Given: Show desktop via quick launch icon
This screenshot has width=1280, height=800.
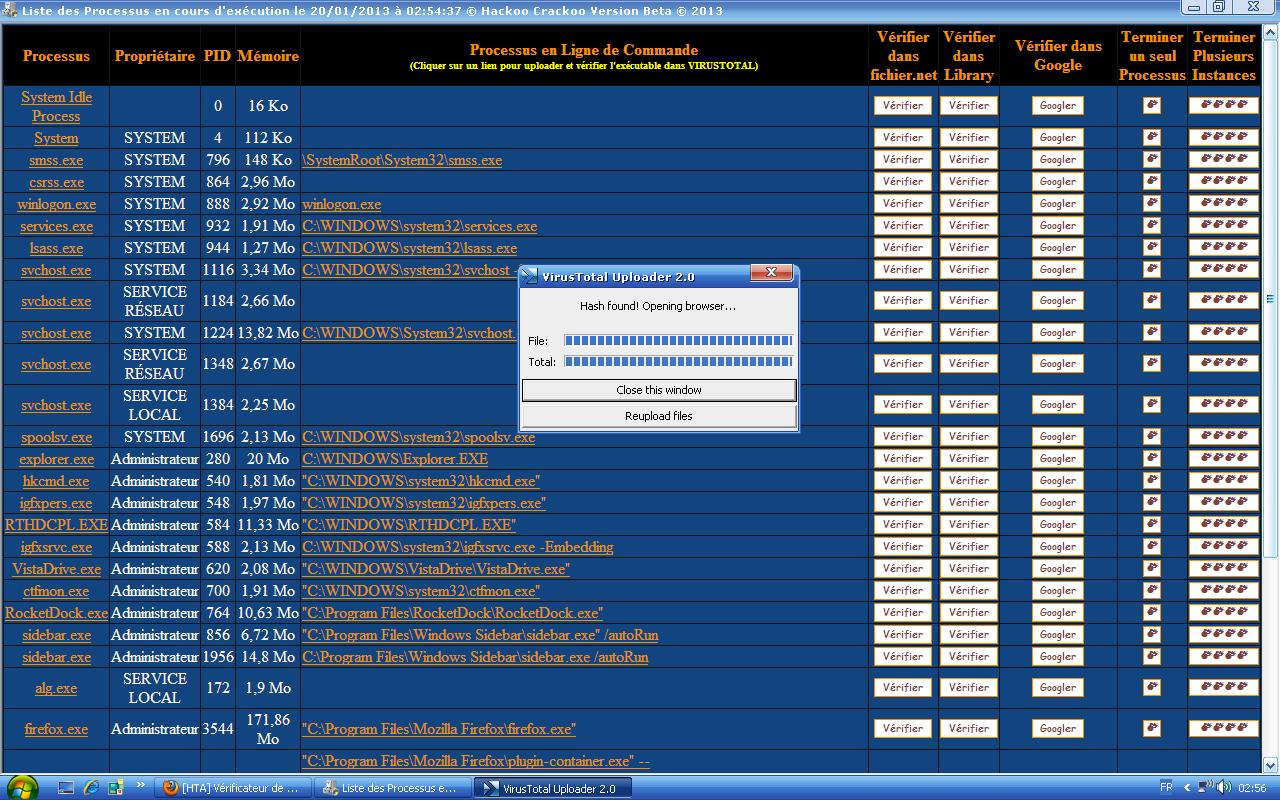Looking at the screenshot, I should tap(66, 787).
